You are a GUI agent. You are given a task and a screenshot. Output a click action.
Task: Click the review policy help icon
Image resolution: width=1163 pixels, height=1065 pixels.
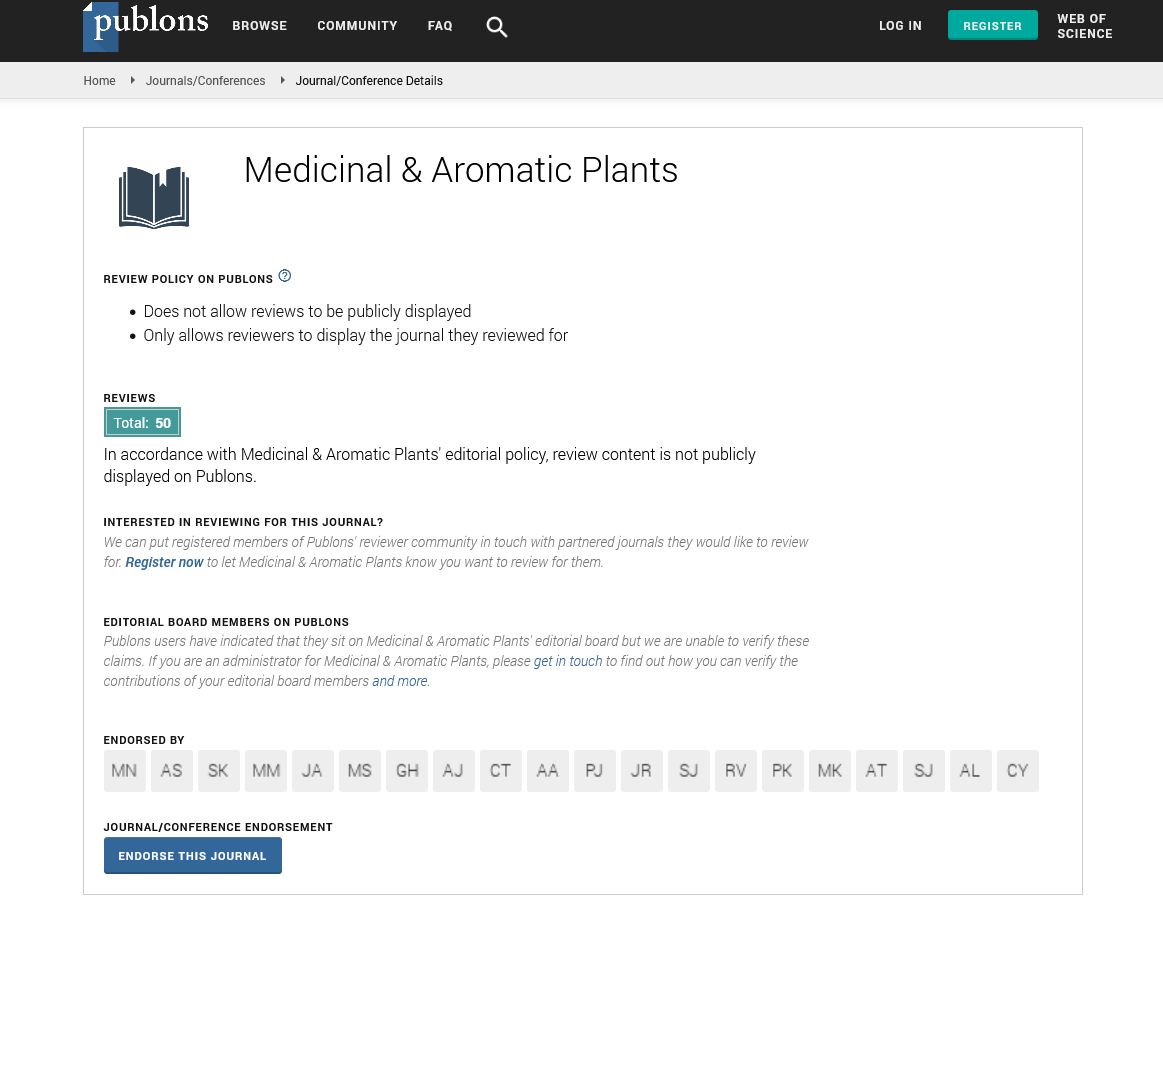pos(285,276)
